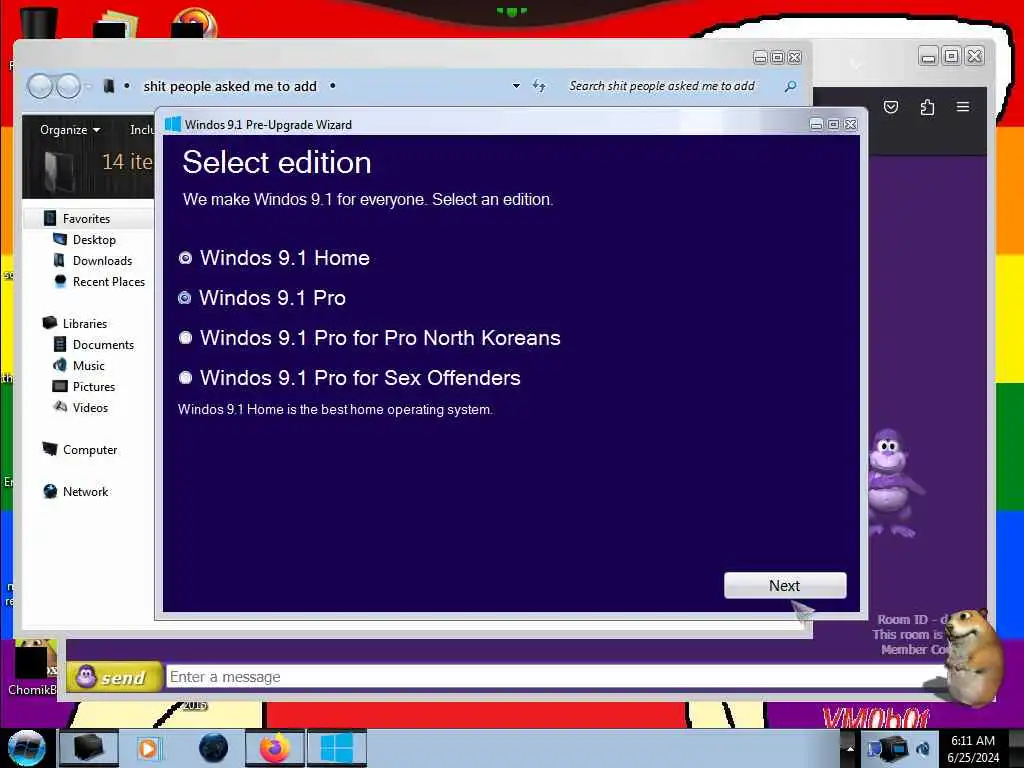Click the Windos logo in wizard title bar

[172, 124]
